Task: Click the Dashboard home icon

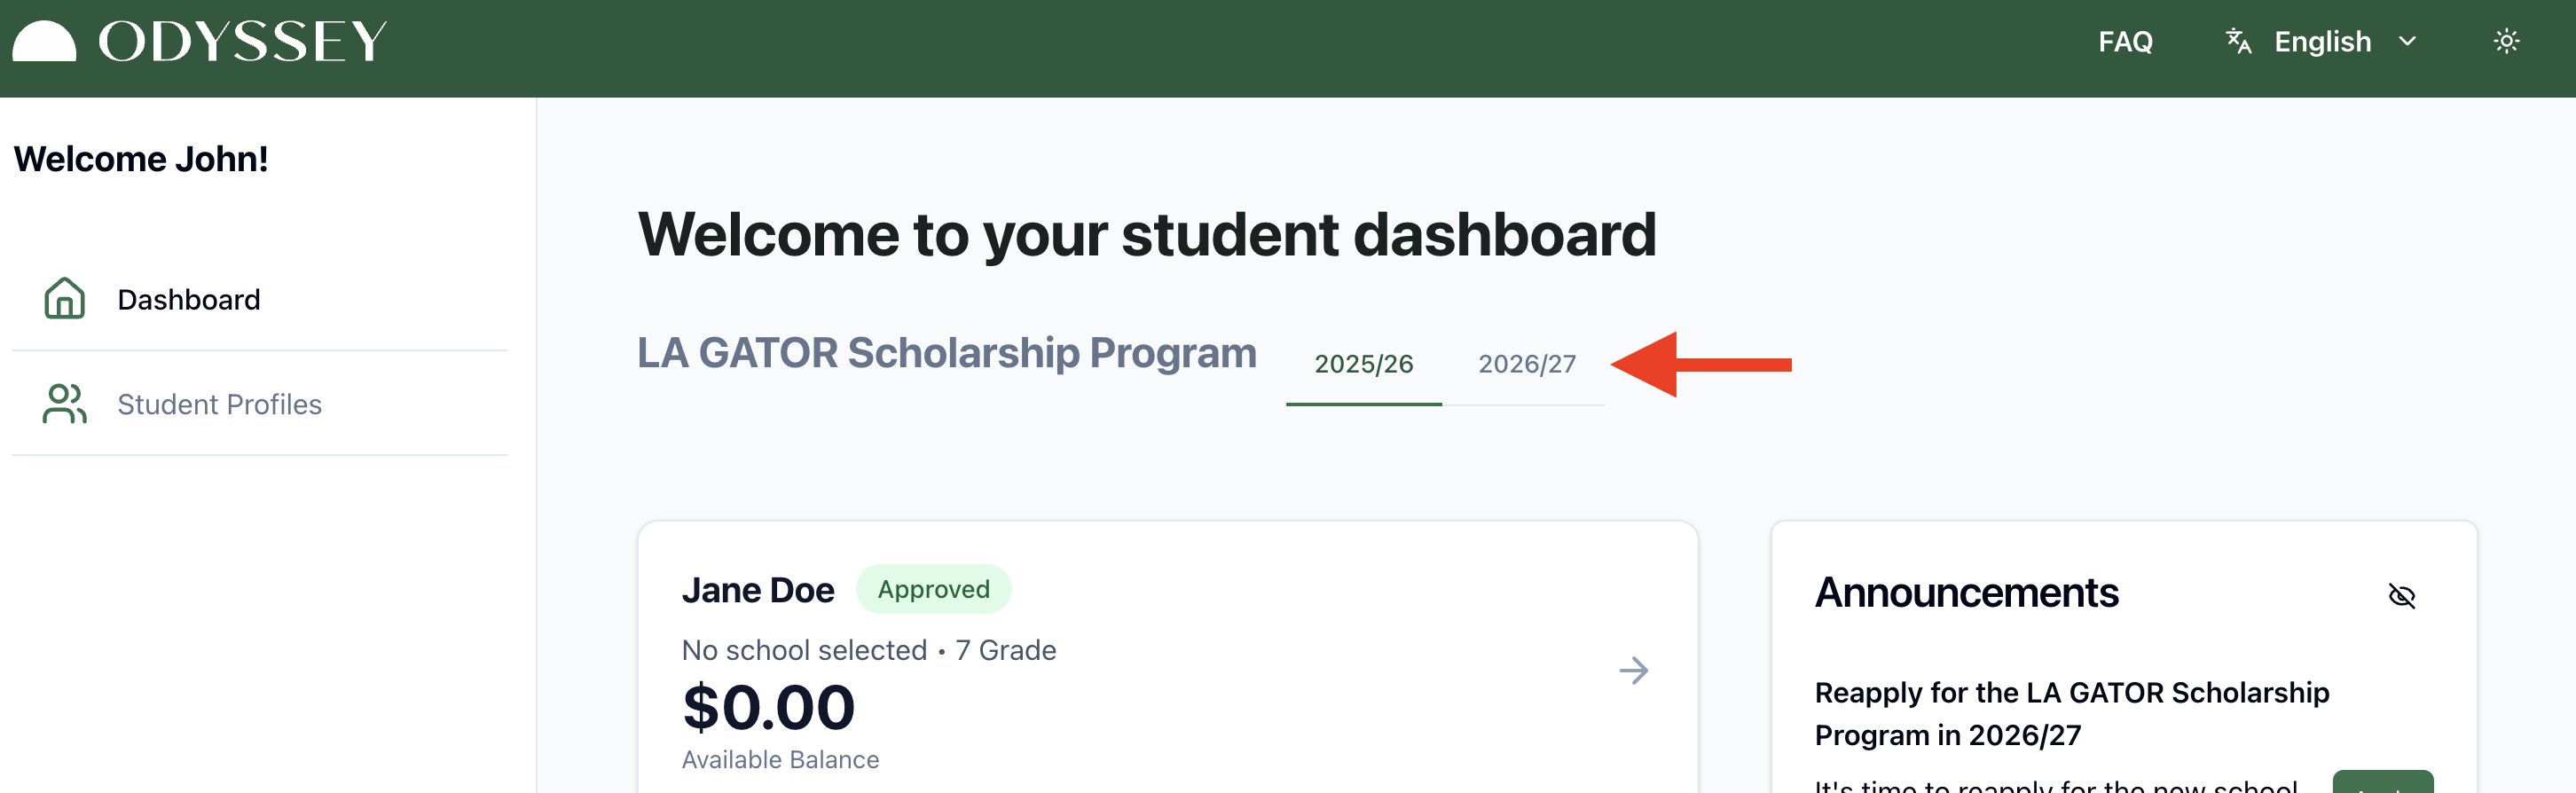Action: pyautogui.click(x=65, y=299)
